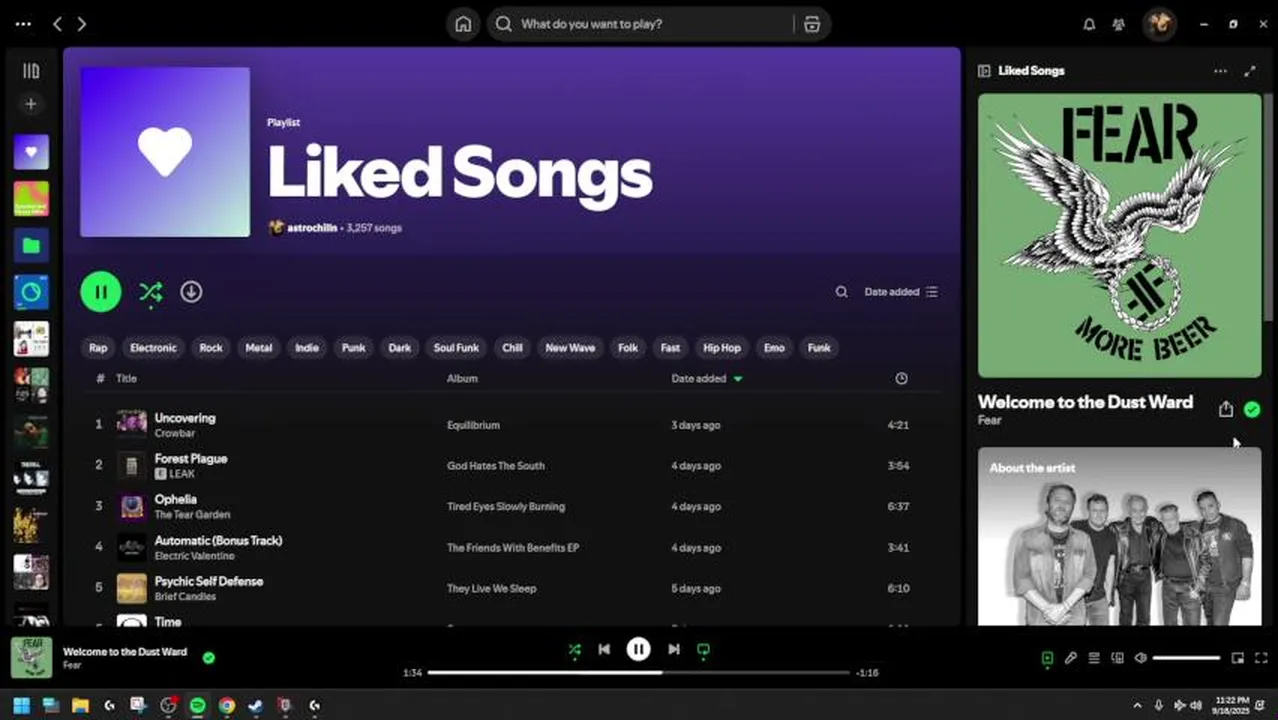Filter by Soul Funk genre chip
Viewport: 1278px width, 720px height.
pos(456,348)
